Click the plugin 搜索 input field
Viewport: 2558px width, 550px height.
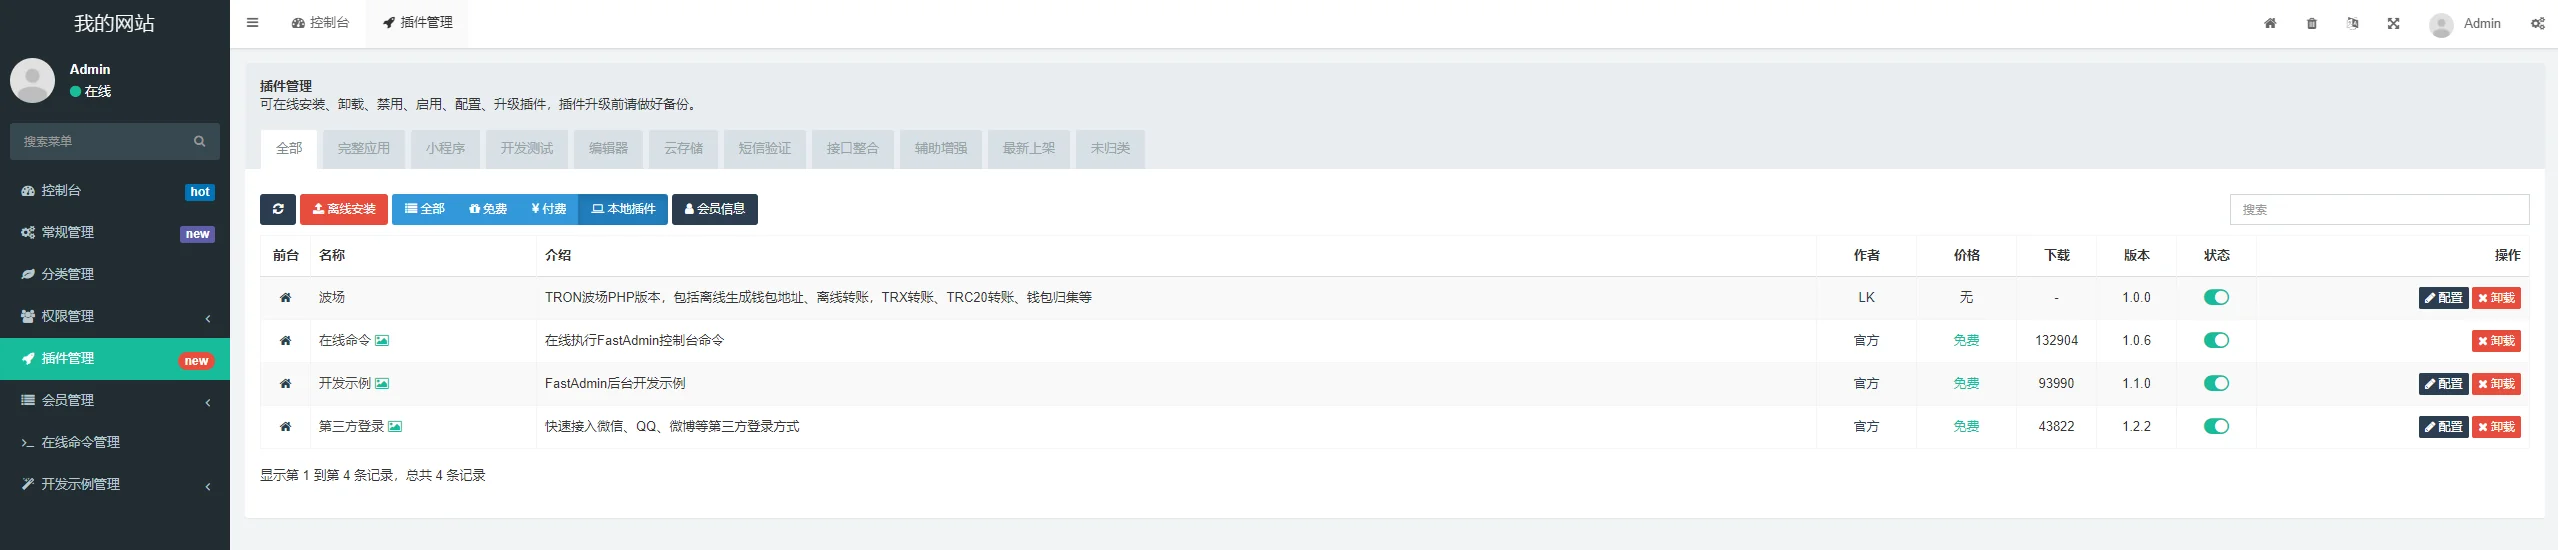[2378, 210]
